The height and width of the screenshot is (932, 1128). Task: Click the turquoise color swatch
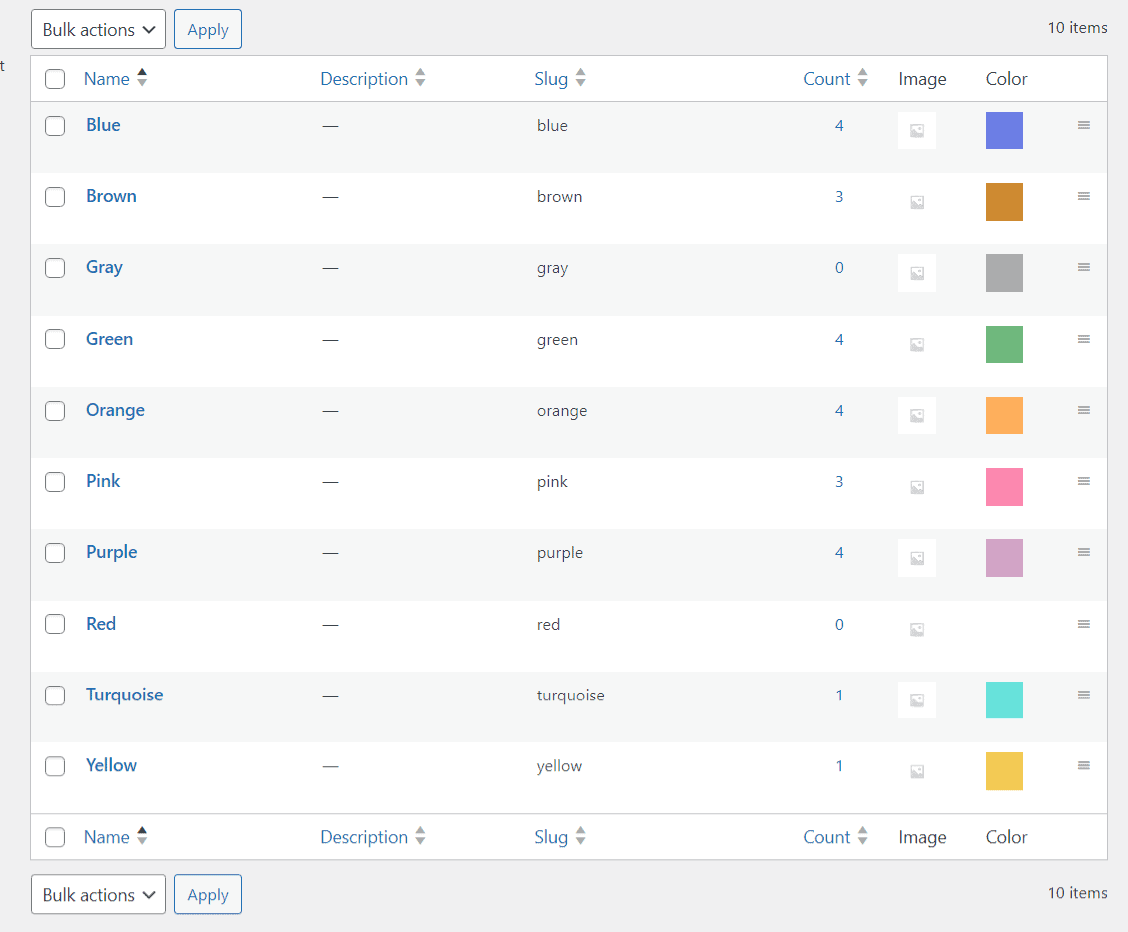1004,700
